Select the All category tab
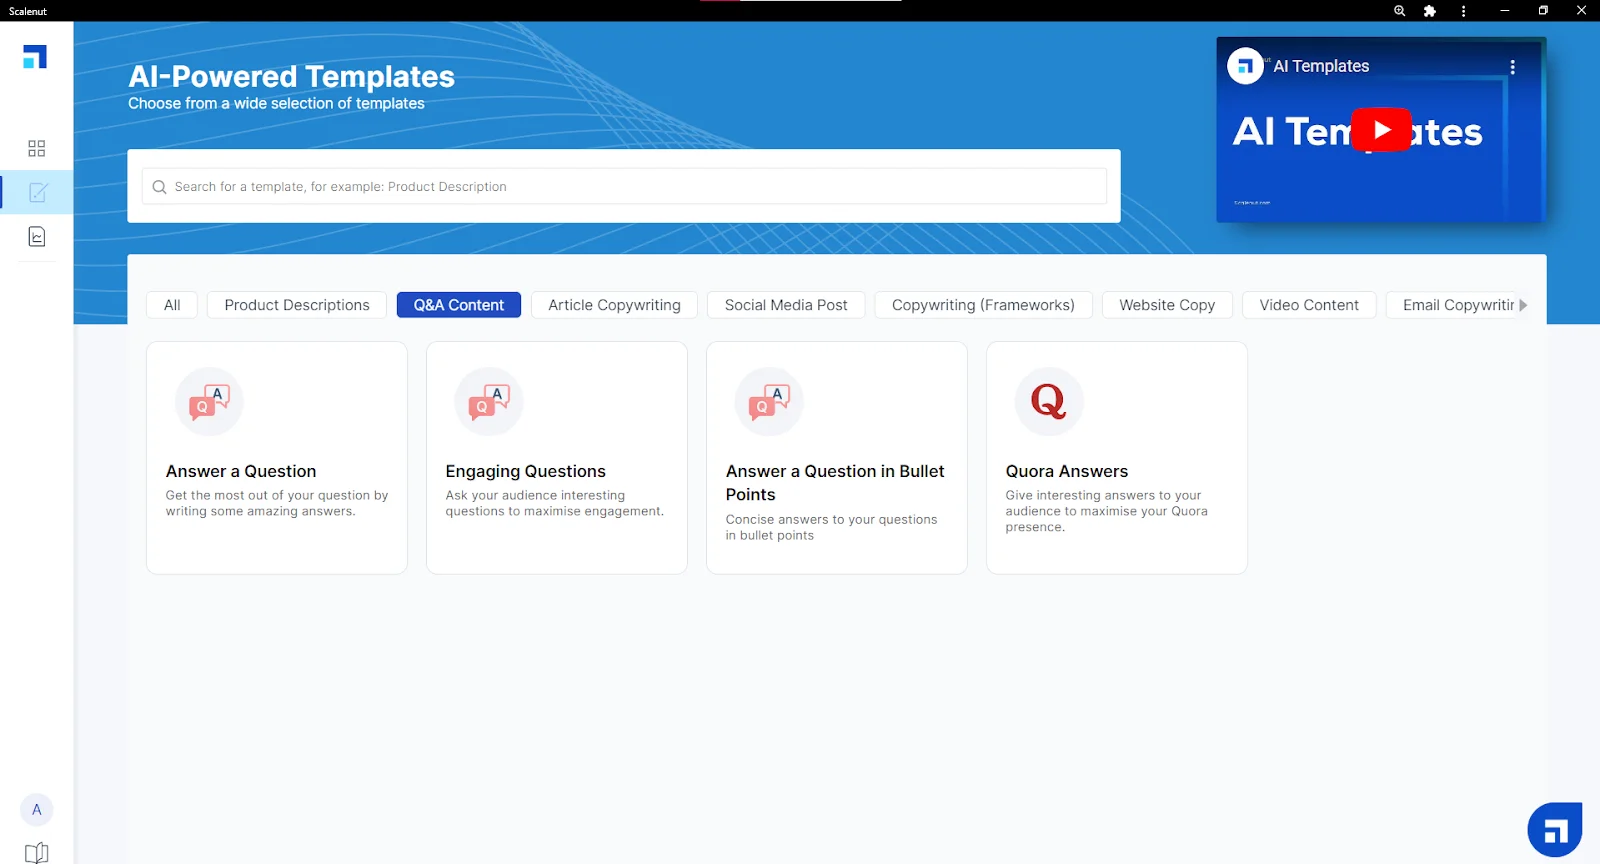 [172, 305]
